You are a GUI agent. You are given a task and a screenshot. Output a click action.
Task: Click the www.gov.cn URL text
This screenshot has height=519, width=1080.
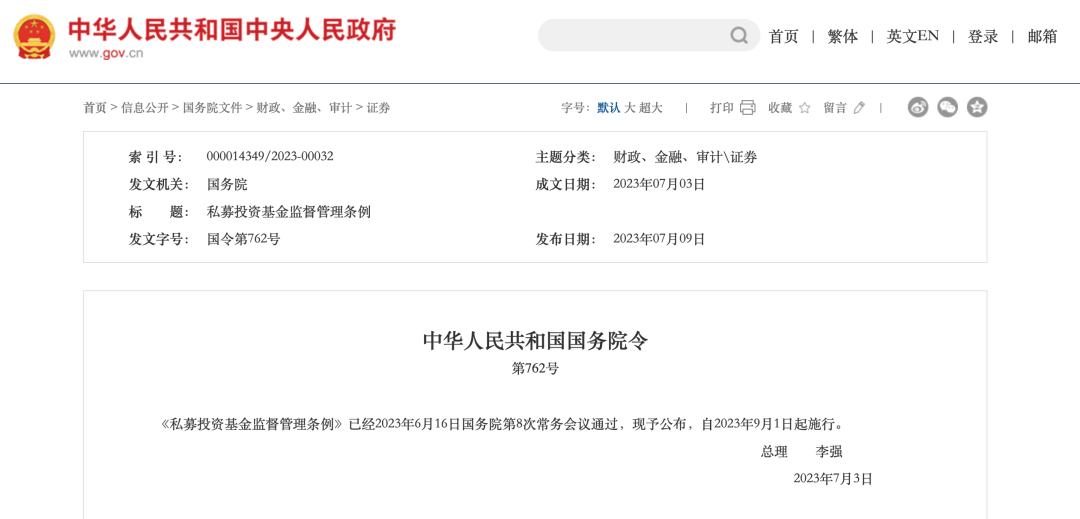(x=105, y=53)
